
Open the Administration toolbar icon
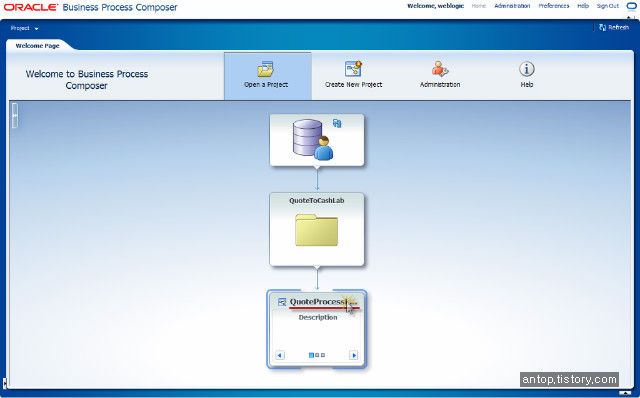pyautogui.click(x=440, y=69)
